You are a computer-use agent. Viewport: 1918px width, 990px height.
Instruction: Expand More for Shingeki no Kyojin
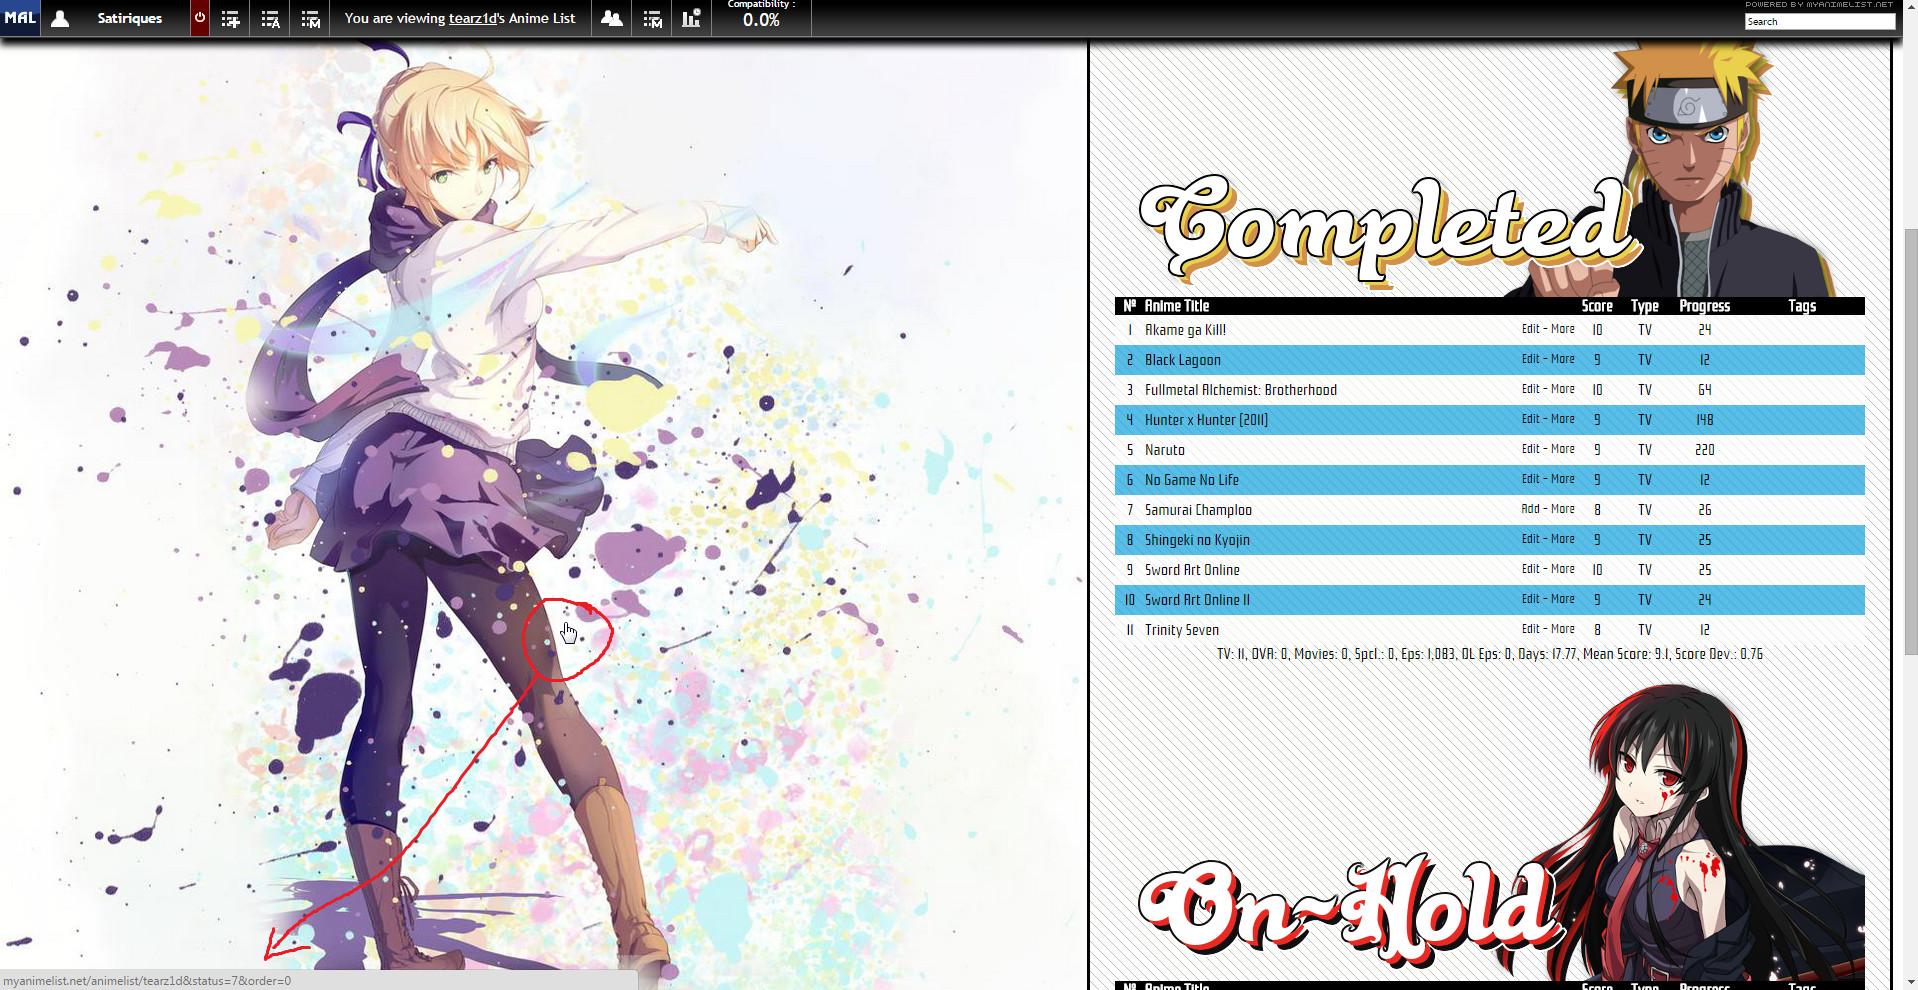[1563, 539]
